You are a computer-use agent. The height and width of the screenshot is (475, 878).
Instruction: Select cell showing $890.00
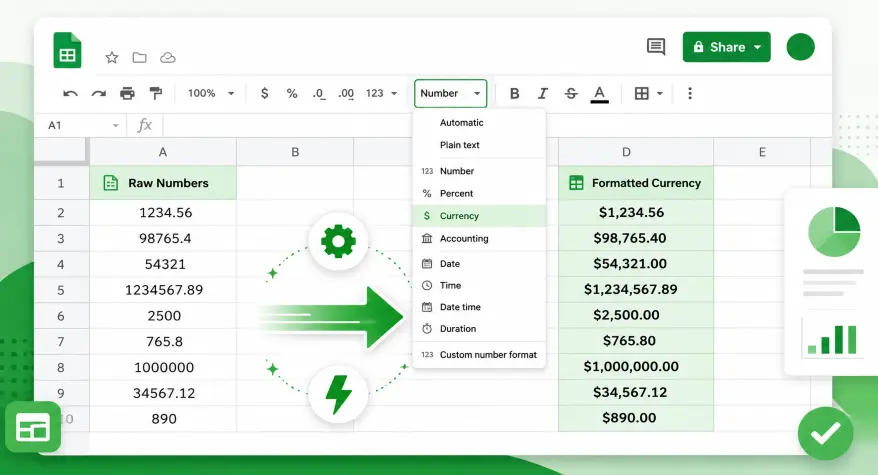coord(636,418)
